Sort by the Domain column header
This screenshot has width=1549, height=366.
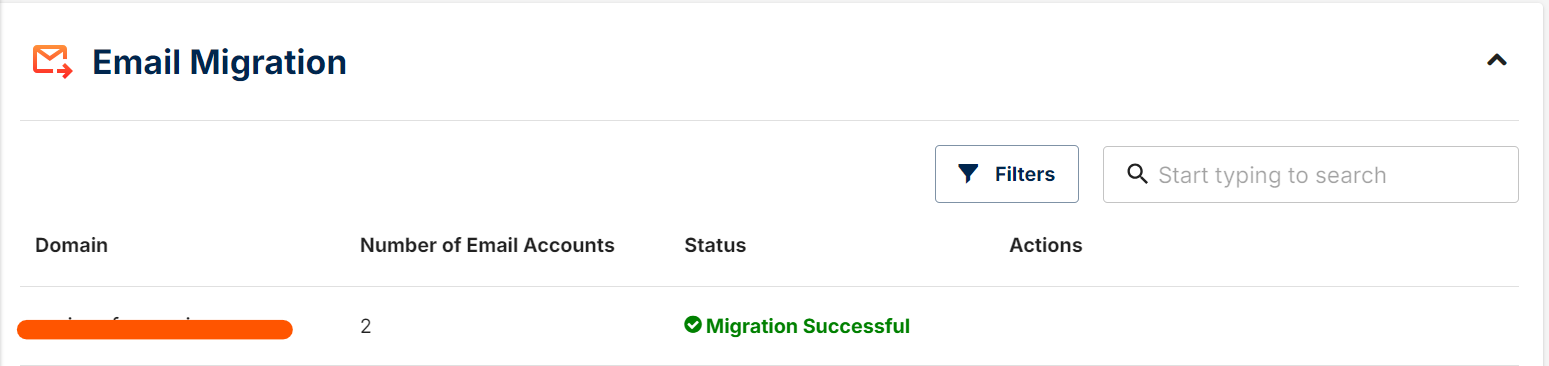click(x=72, y=245)
